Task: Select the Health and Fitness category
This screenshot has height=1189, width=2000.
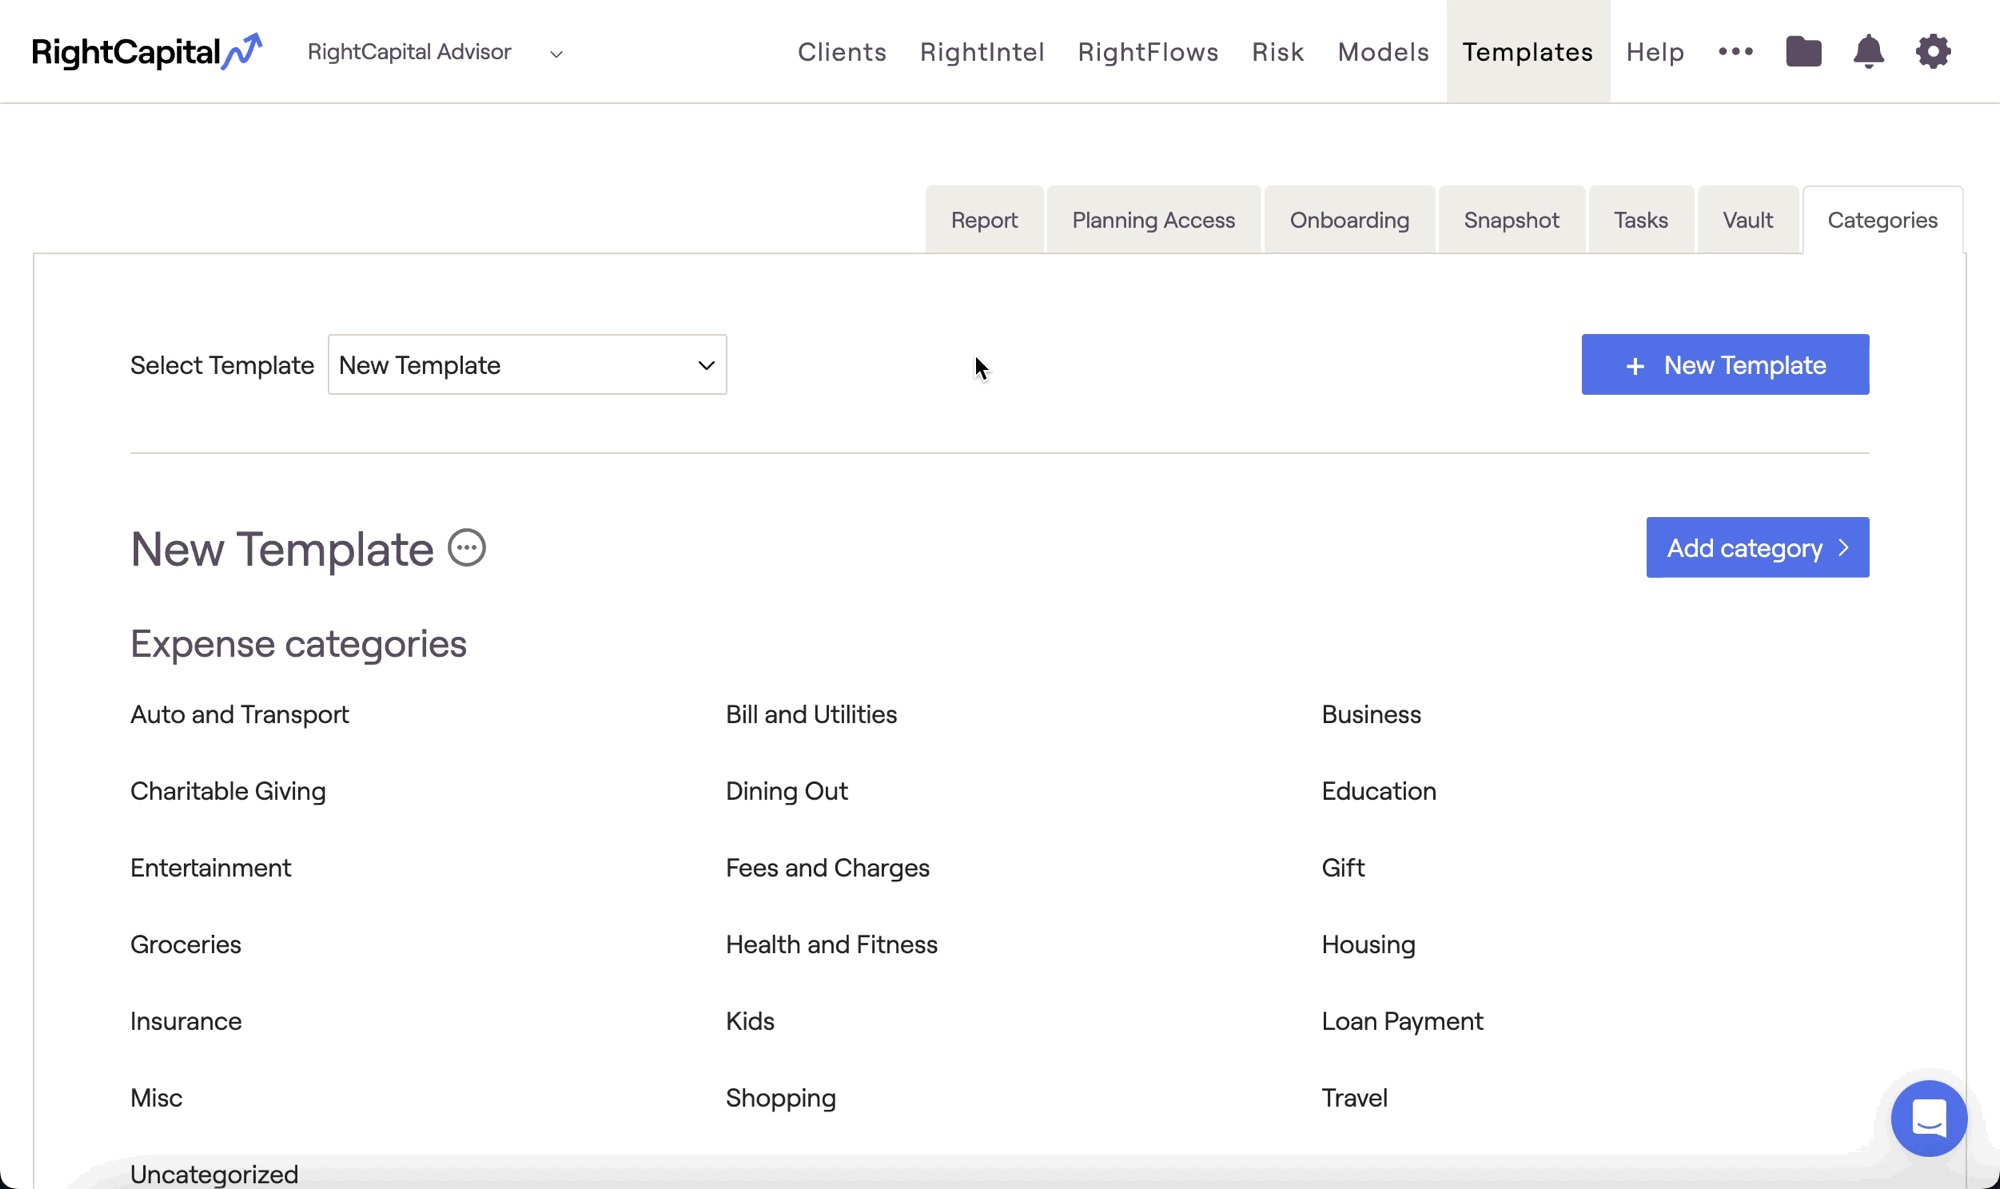Action: (x=832, y=945)
